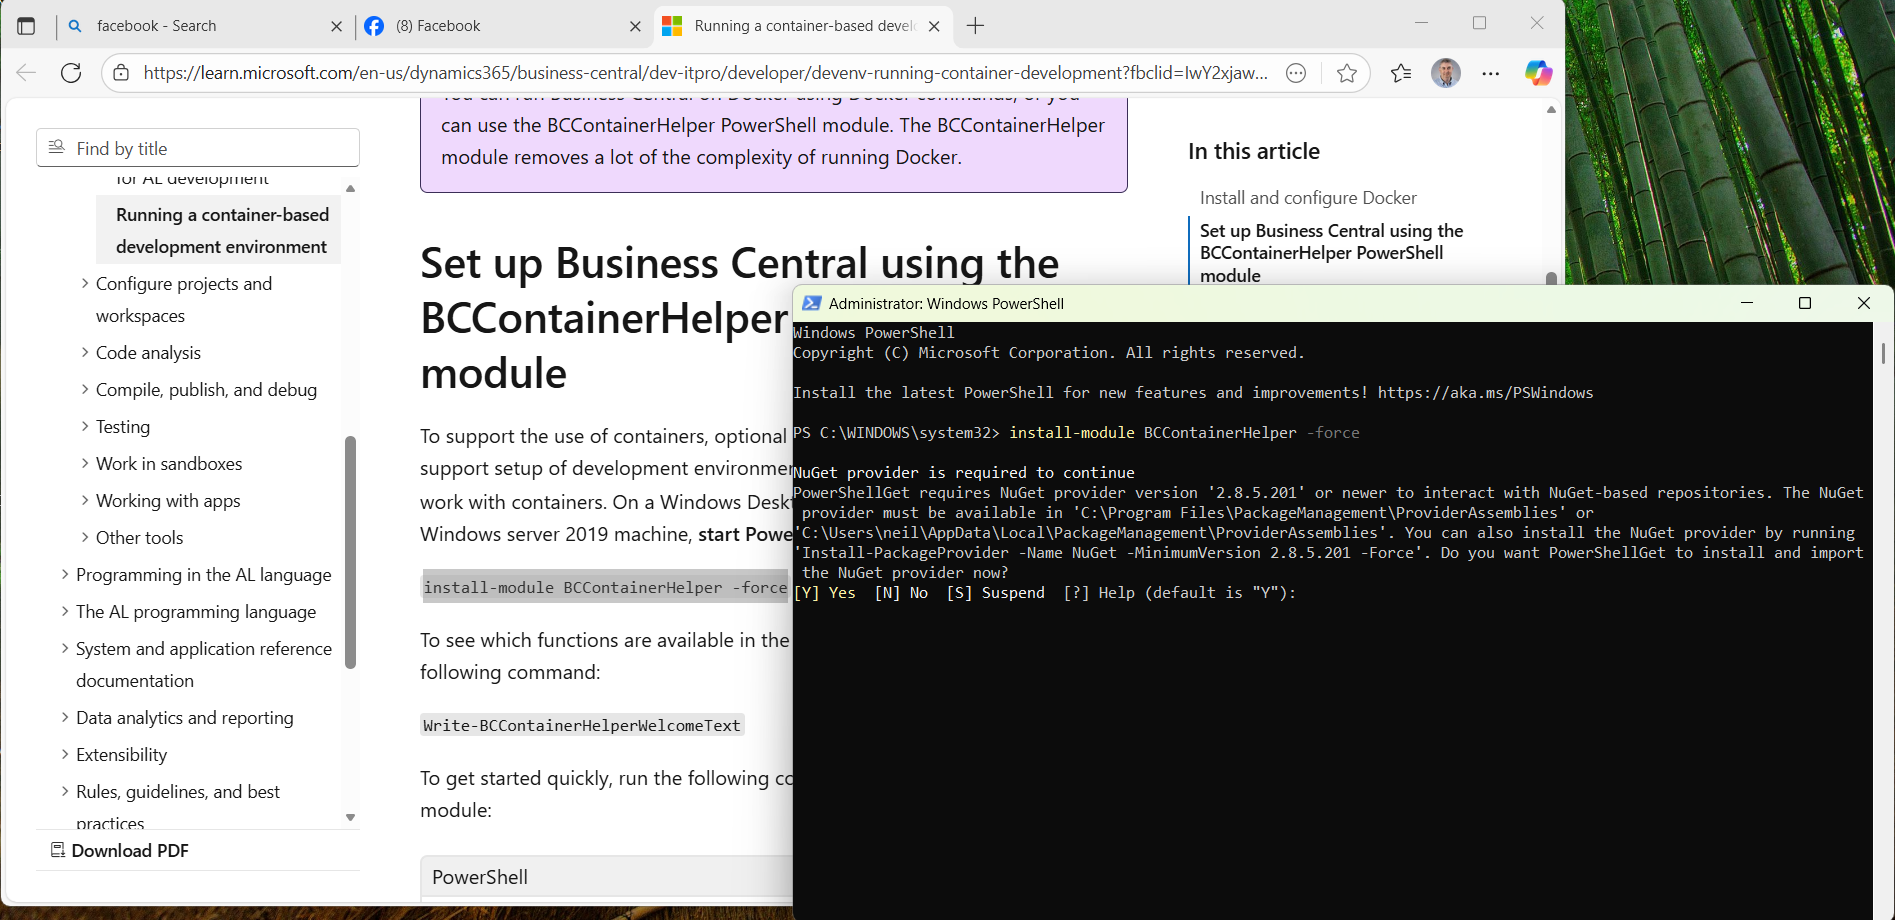Open Install and configure Docker article link
Viewport: 1895px width, 920px height.
tap(1308, 197)
